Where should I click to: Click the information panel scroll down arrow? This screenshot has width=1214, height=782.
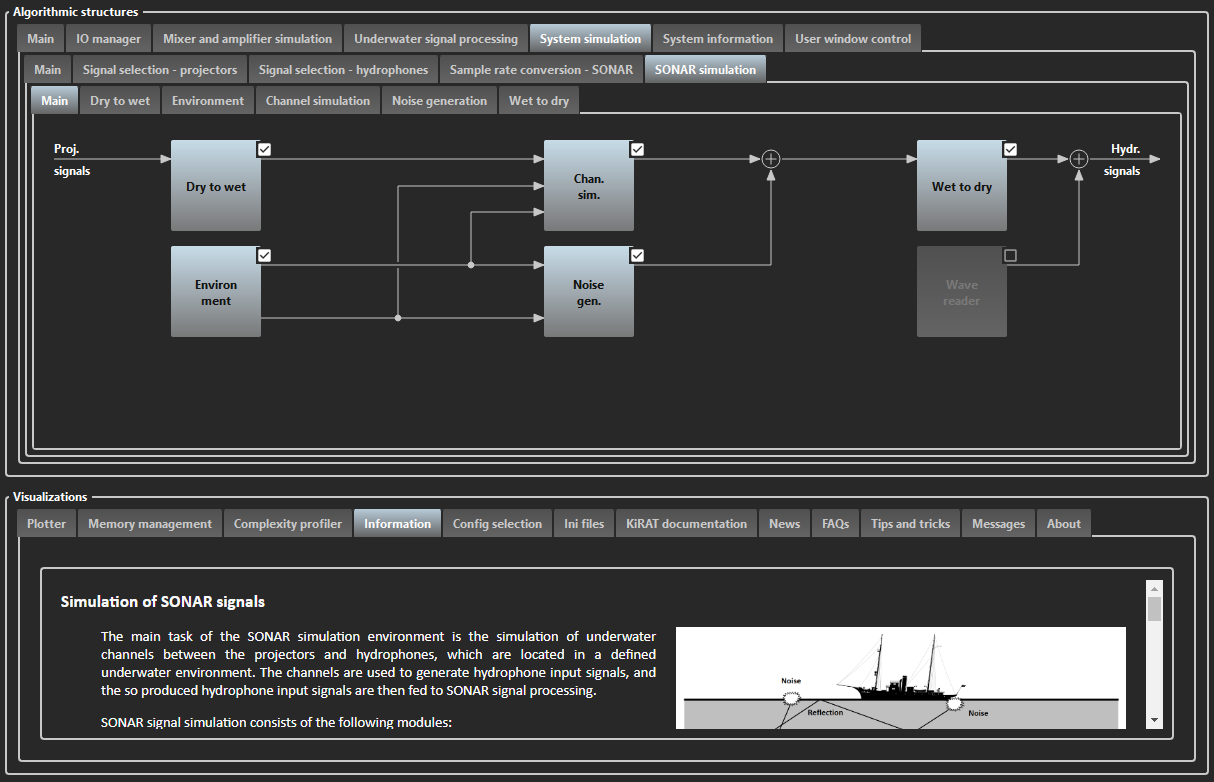tap(1154, 720)
